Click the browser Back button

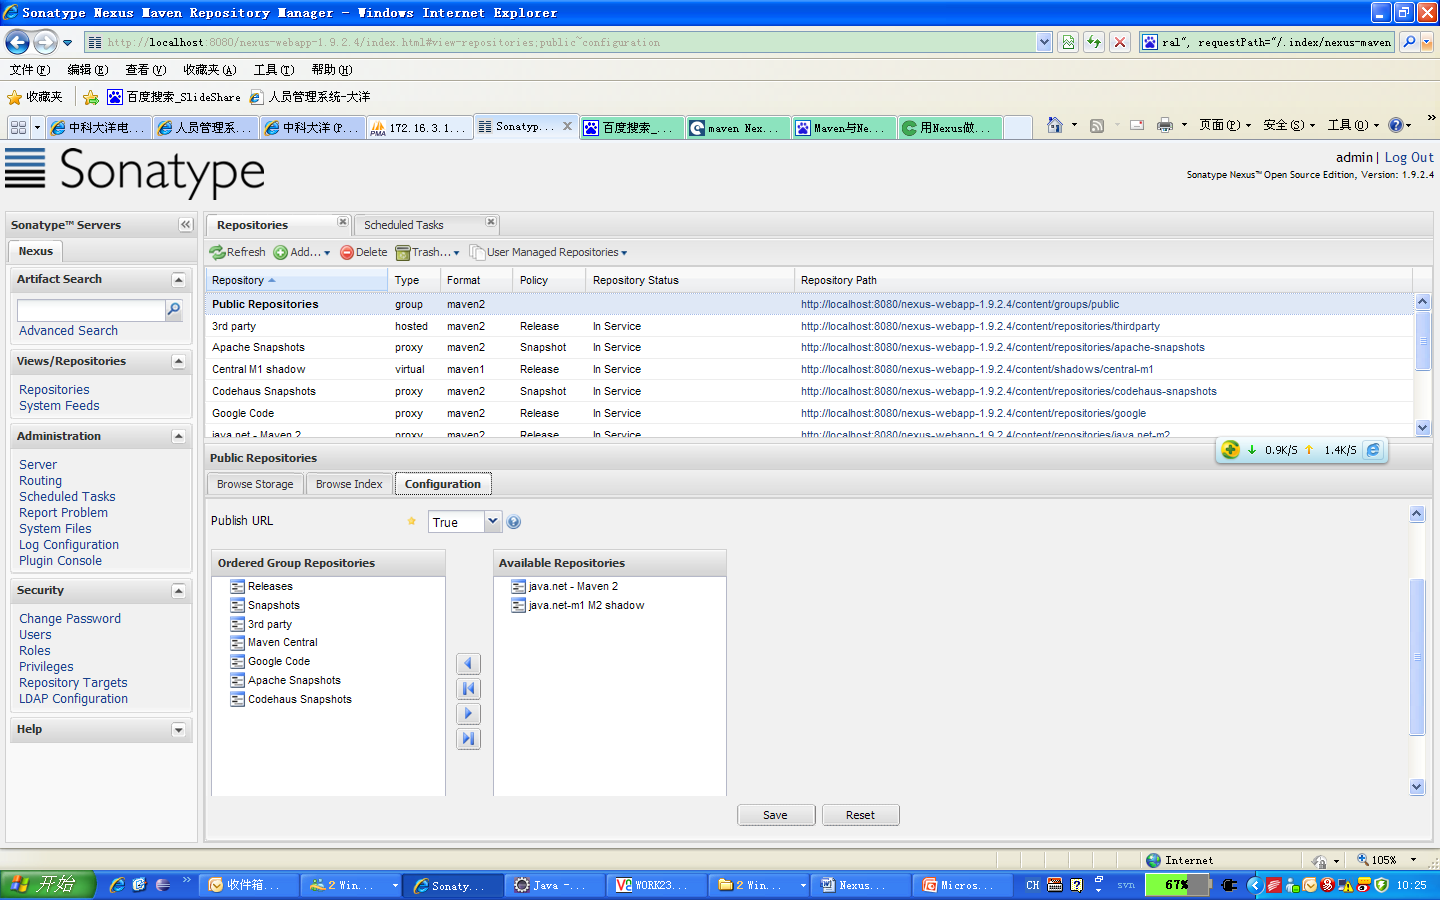point(17,42)
